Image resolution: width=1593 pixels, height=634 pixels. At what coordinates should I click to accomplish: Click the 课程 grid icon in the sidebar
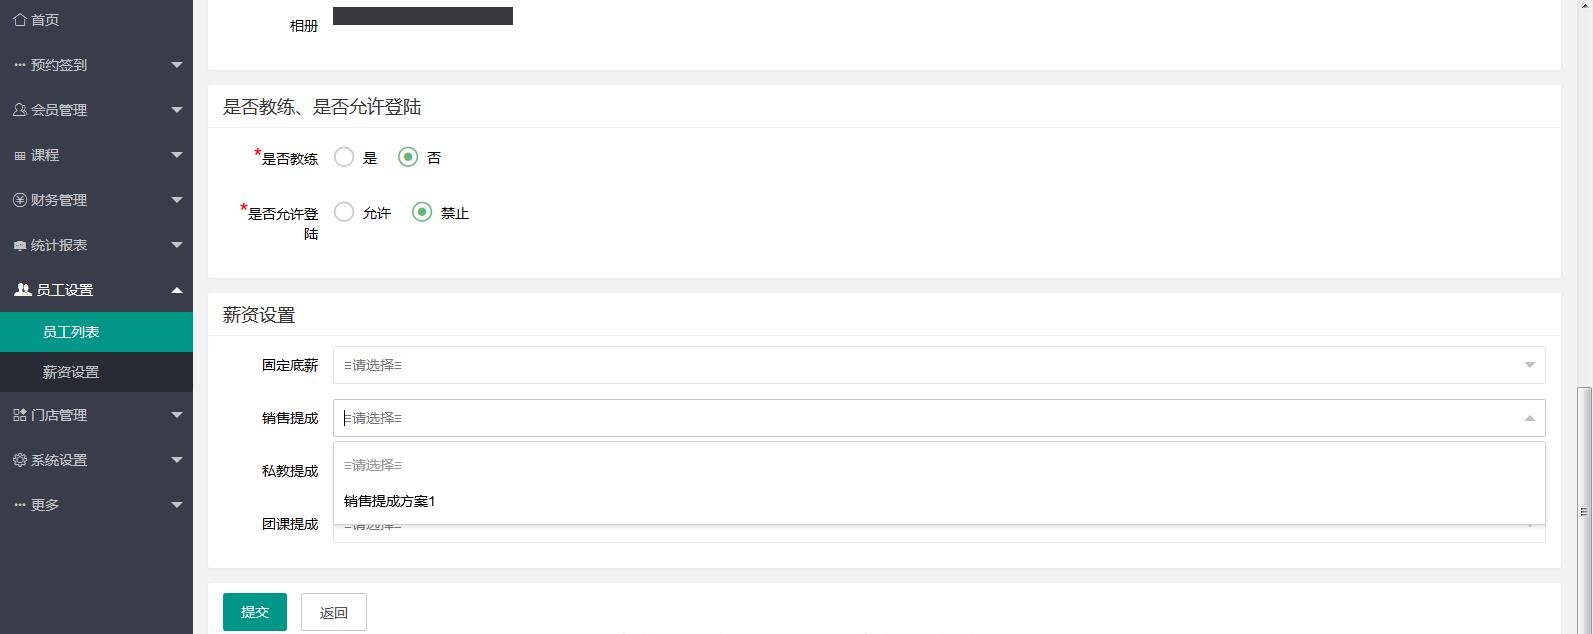pyautogui.click(x=20, y=155)
